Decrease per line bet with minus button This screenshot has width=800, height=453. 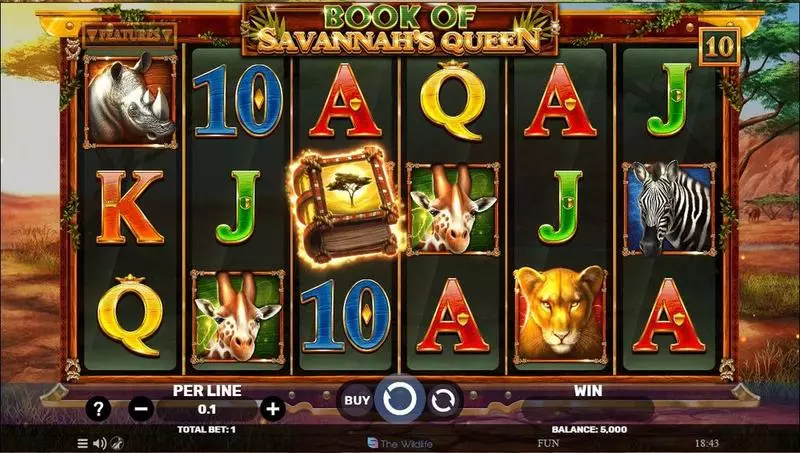tap(141, 409)
